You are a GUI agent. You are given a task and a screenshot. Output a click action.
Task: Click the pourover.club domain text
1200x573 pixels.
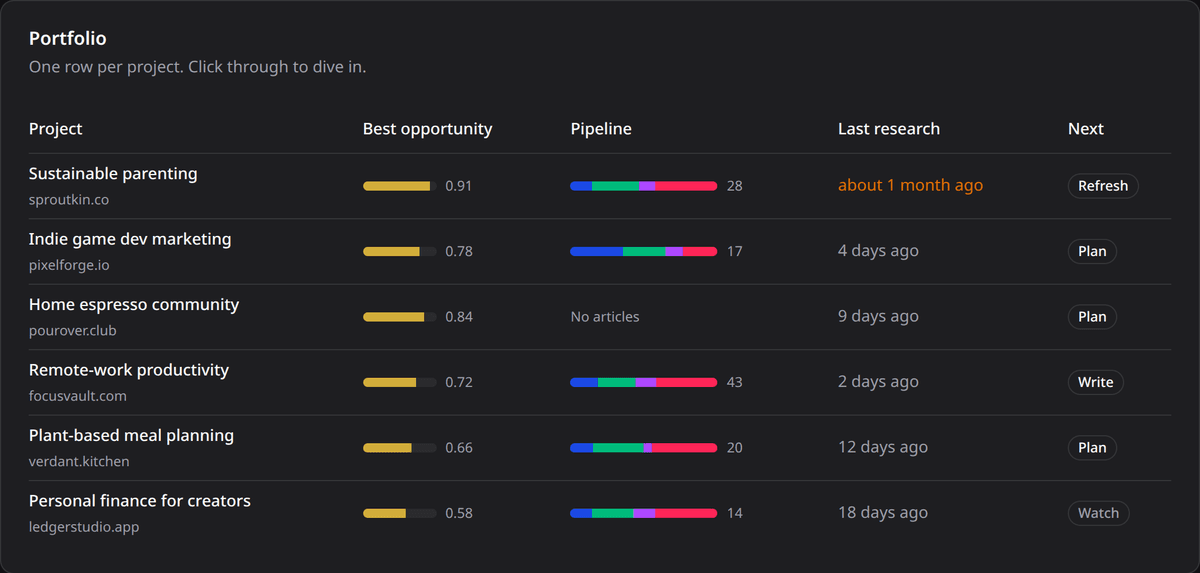click(73, 331)
